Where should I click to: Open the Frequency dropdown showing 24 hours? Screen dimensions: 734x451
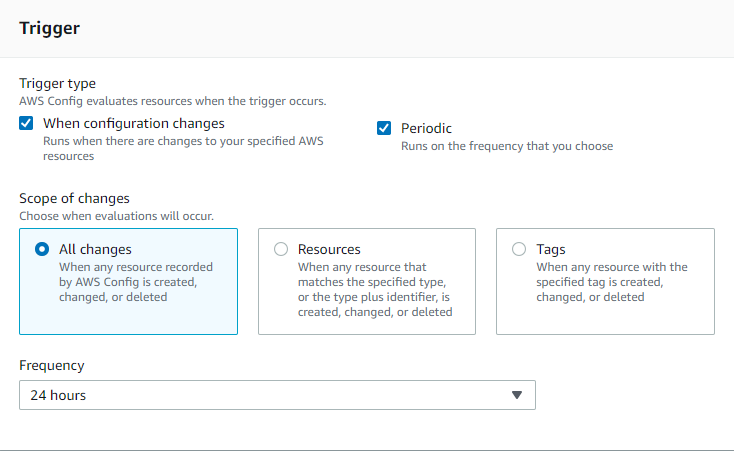coord(277,395)
